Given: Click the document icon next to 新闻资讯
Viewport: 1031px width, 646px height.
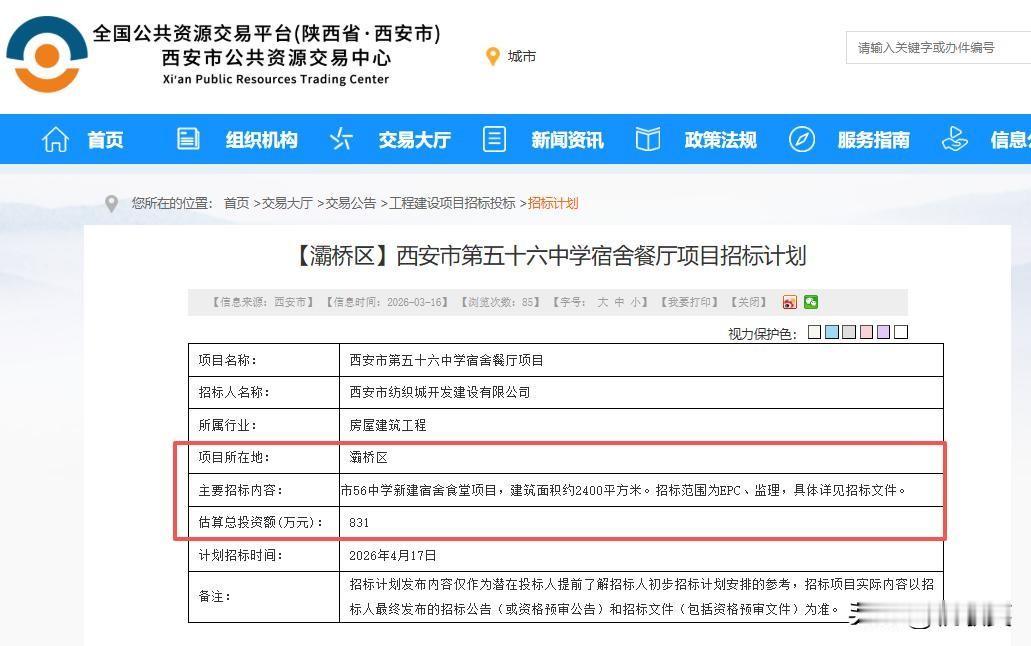Looking at the screenshot, I should pyautogui.click(x=494, y=140).
